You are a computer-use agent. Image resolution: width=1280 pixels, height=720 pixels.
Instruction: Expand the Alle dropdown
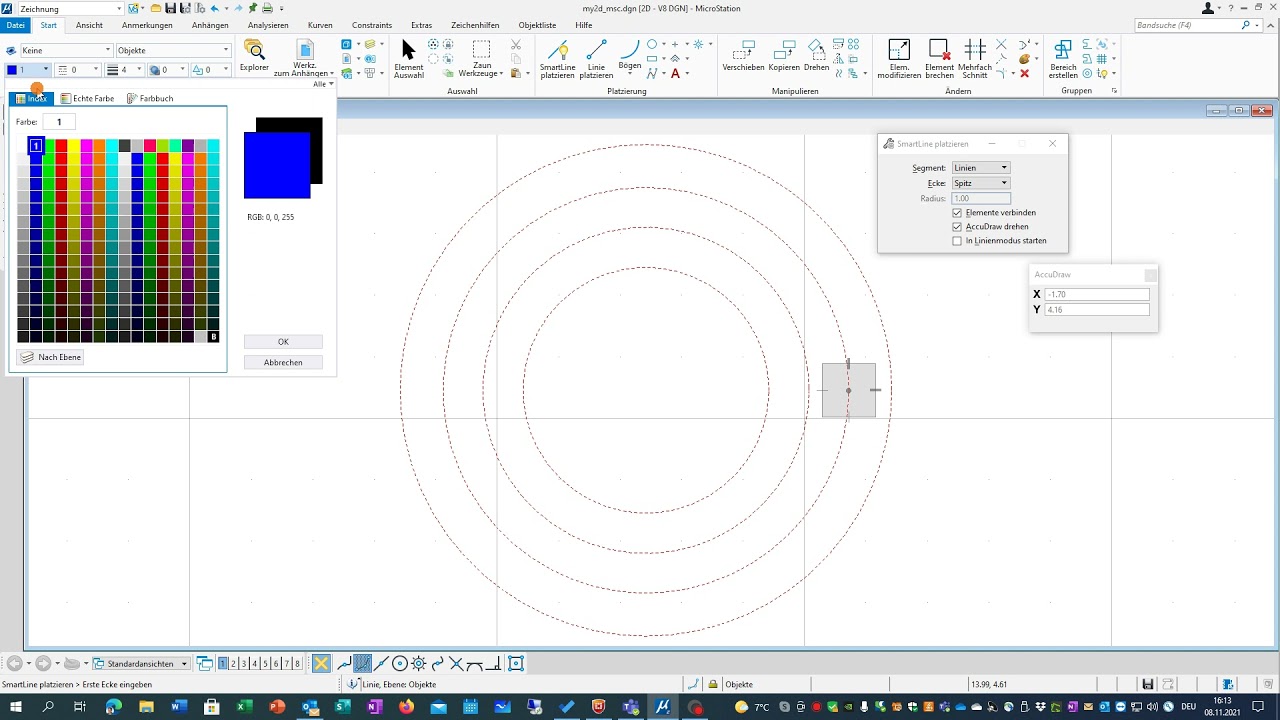(x=323, y=84)
